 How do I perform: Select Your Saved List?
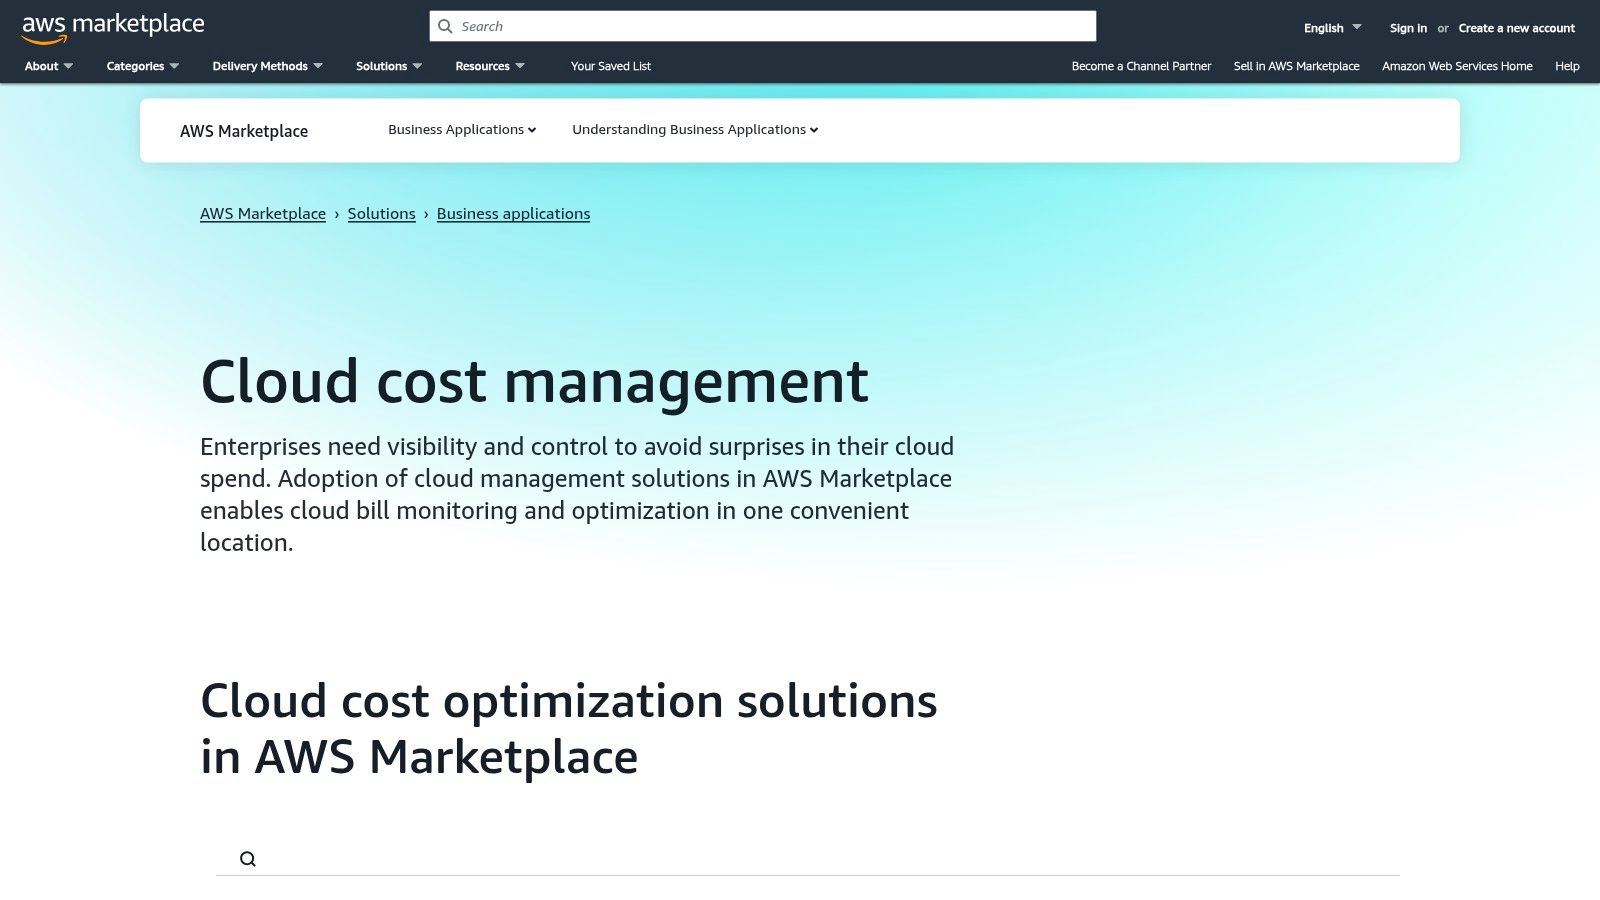[x=611, y=66]
